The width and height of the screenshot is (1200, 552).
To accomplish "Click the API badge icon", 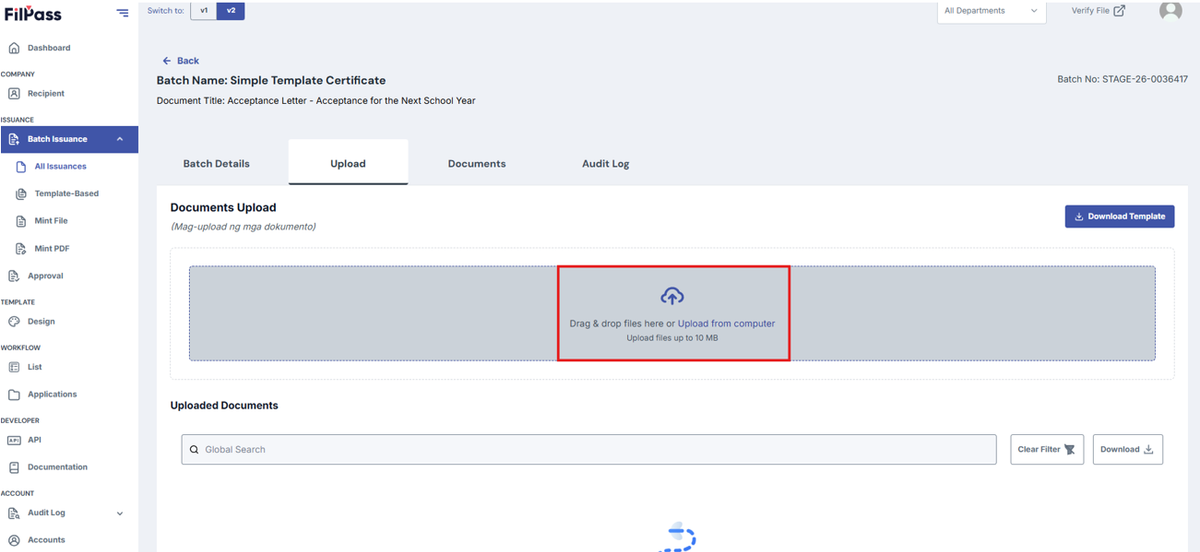I will click(14, 440).
